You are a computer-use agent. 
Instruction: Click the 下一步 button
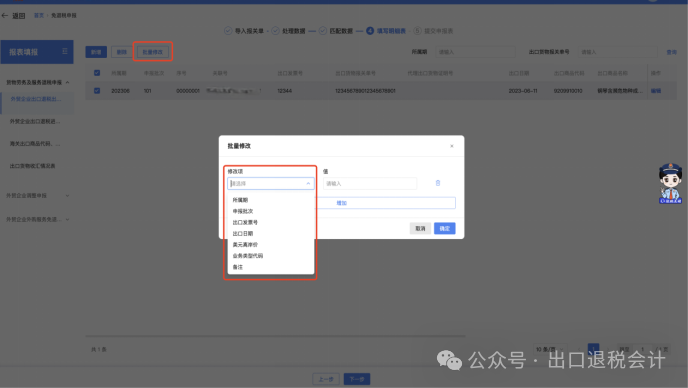[357, 379]
